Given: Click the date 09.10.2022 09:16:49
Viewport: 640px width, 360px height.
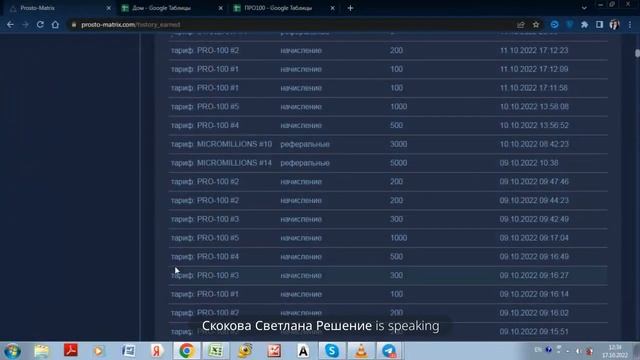Looking at the screenshot, I should pos(534,257).
